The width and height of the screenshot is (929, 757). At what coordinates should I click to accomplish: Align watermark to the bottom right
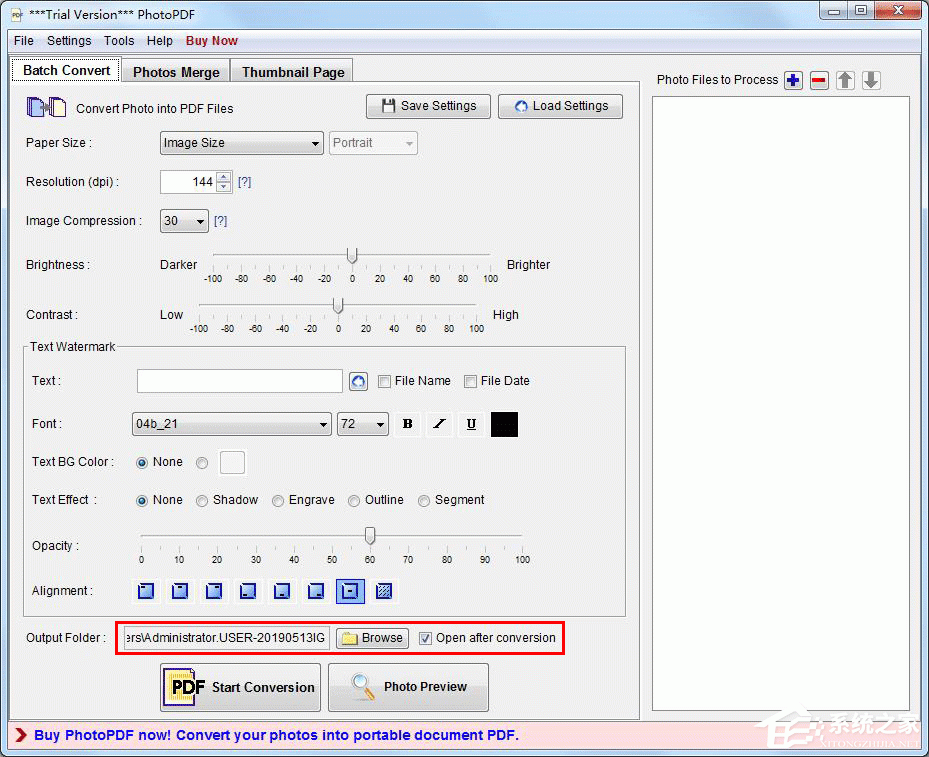tap(316, 591)
